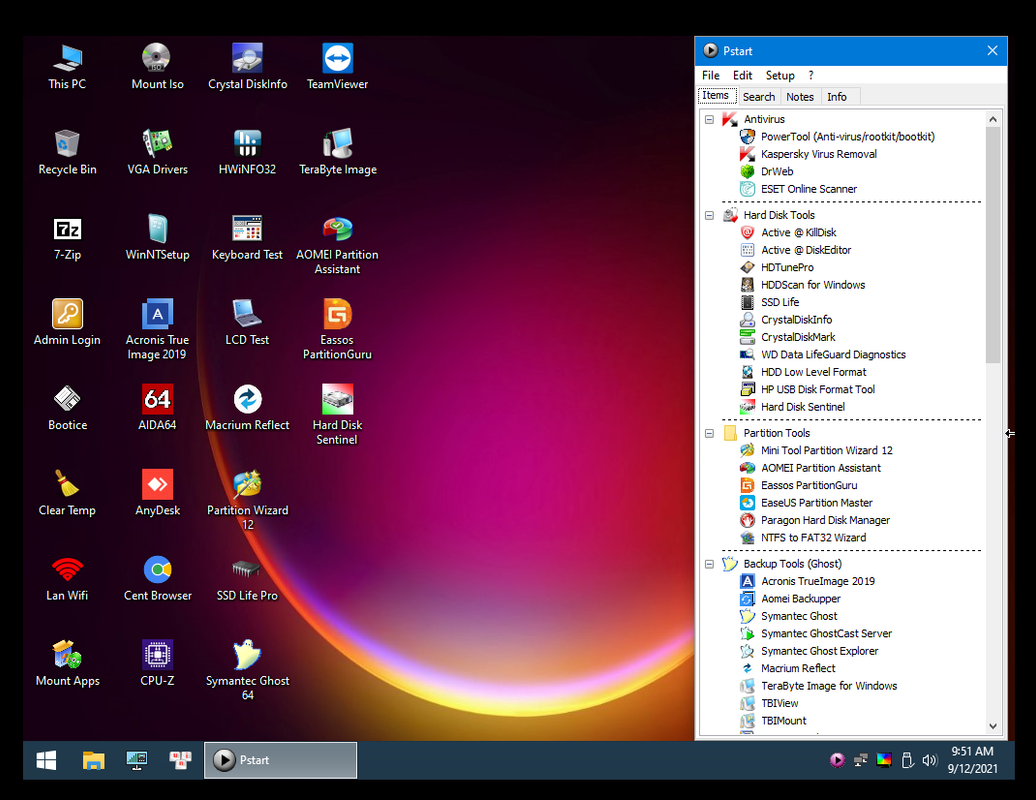Open the Edit menu in Pstart
Image resolution: width=1036 pixels, height=800 pixels.
pyautogui.click(x=743, y=75)
